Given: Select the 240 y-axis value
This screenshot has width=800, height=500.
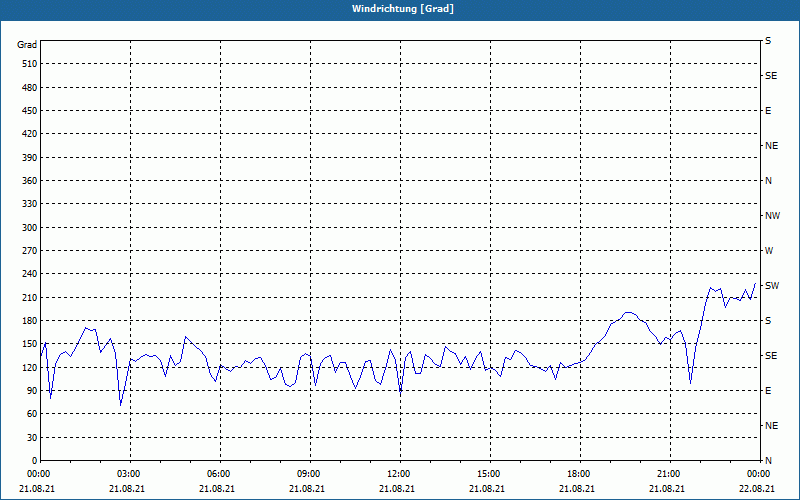Looking at the screenshot, I should tap(30, 274).
